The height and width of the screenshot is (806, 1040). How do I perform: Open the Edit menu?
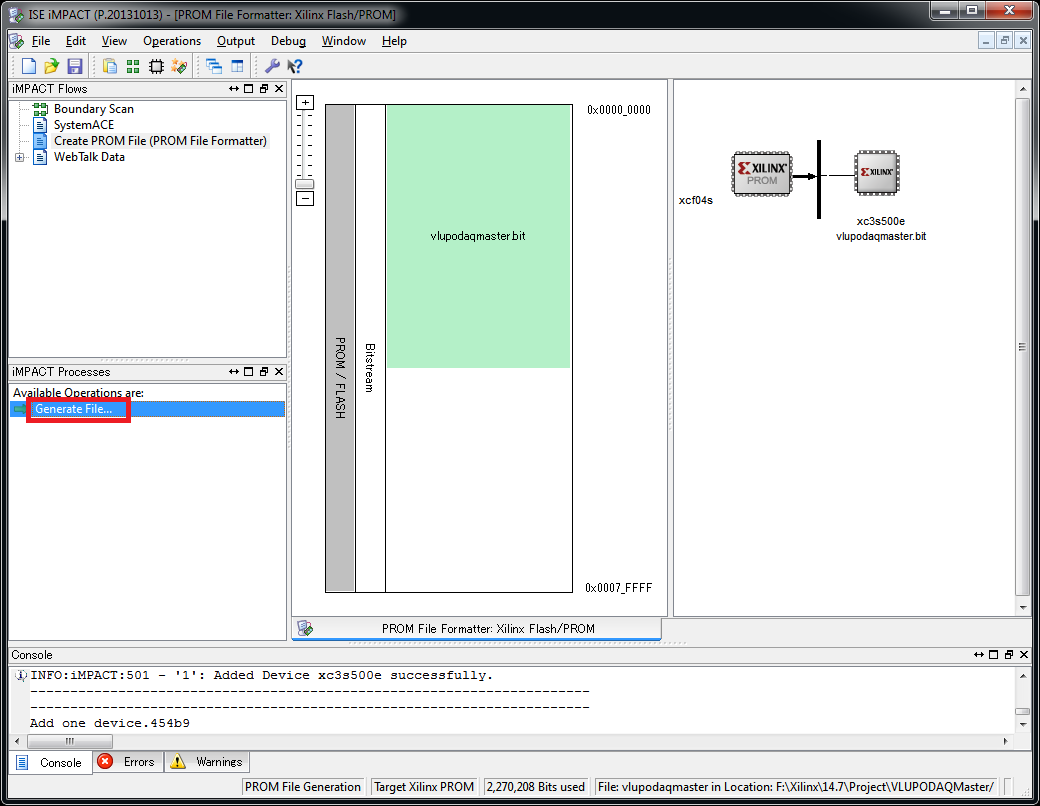coord(76,41)
